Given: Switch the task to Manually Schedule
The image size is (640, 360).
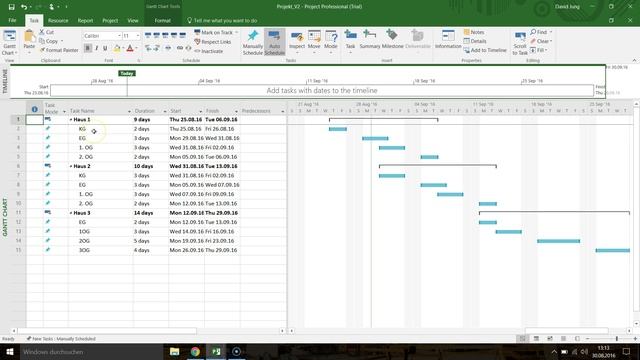Looking at the screenshot, I should tap(253, 42).
